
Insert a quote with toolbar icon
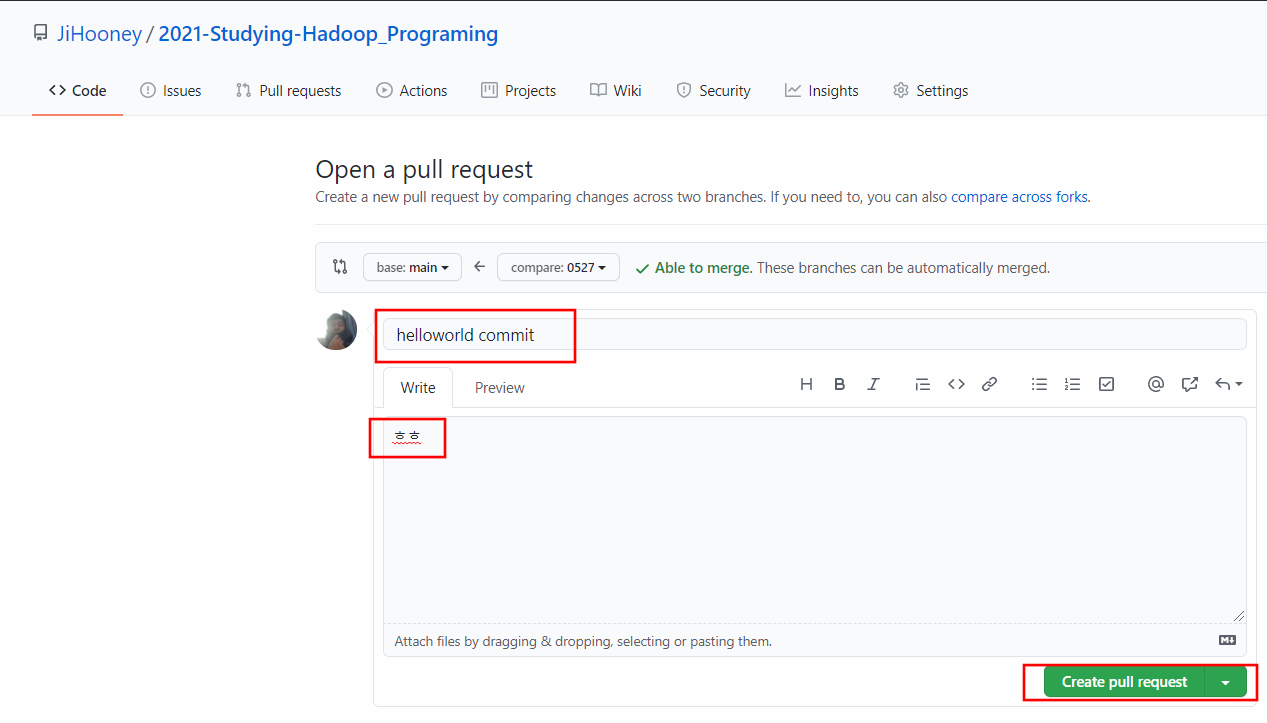pos(923,384)
